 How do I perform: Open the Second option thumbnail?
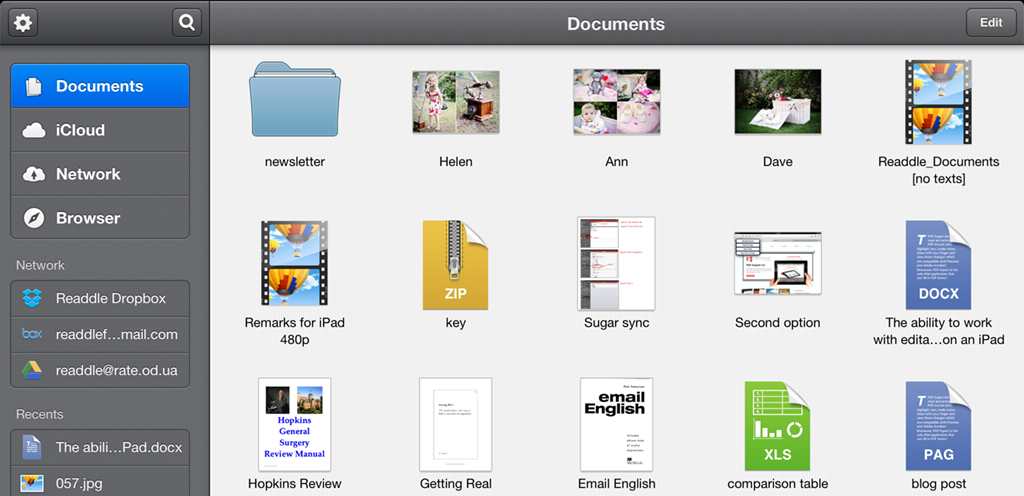coord(777,263)
